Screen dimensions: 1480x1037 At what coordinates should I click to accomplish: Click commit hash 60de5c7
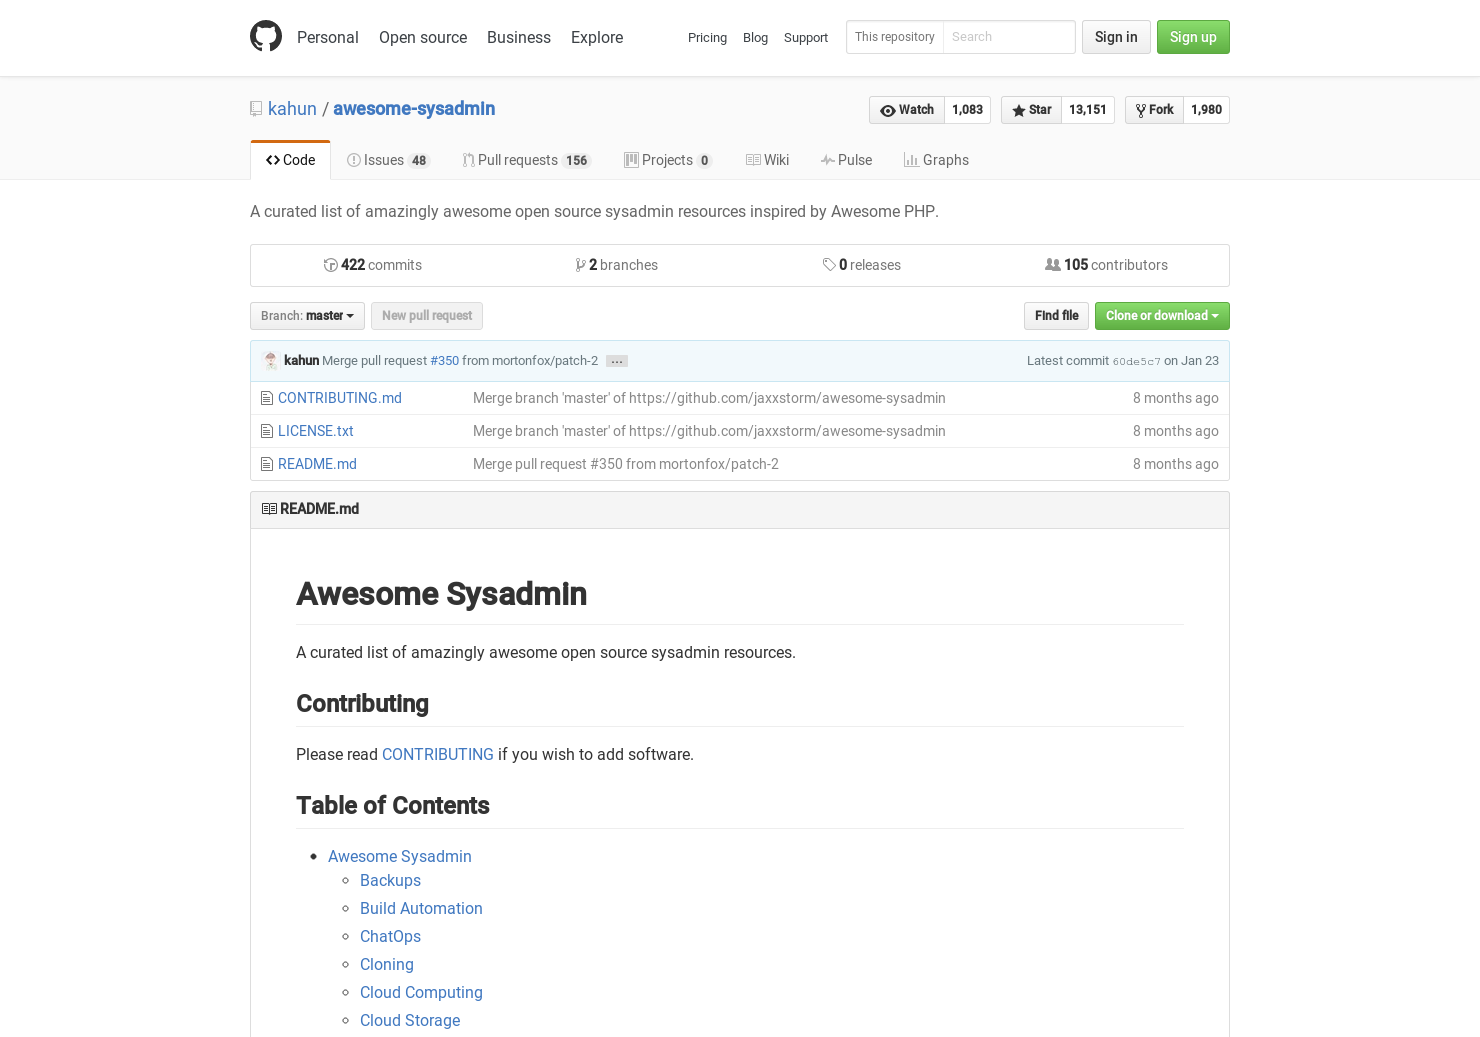(x=1137, y=361)
